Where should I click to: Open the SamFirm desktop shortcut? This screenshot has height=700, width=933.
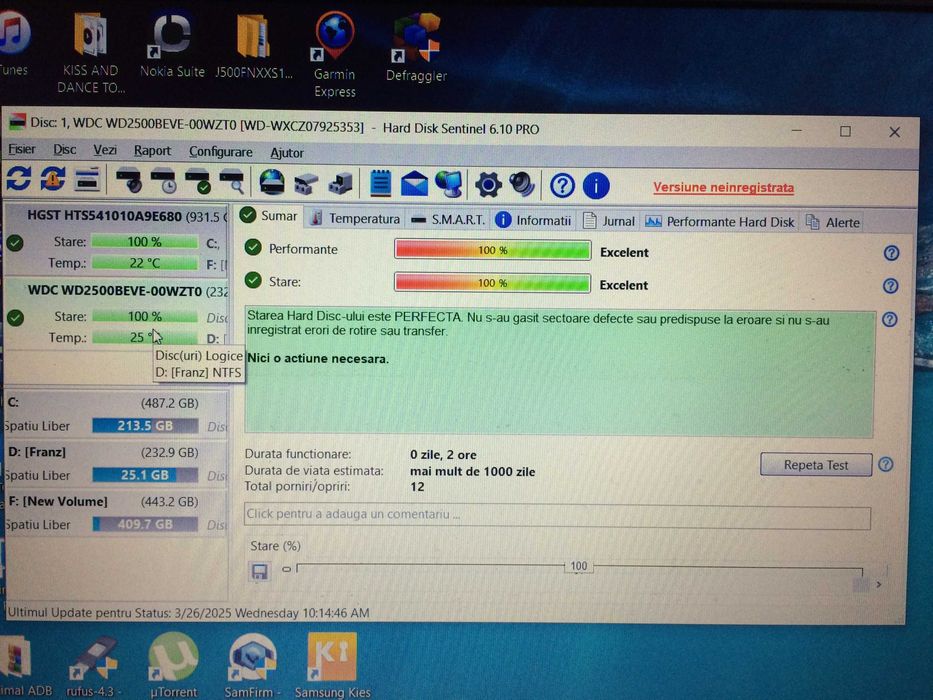252,665
